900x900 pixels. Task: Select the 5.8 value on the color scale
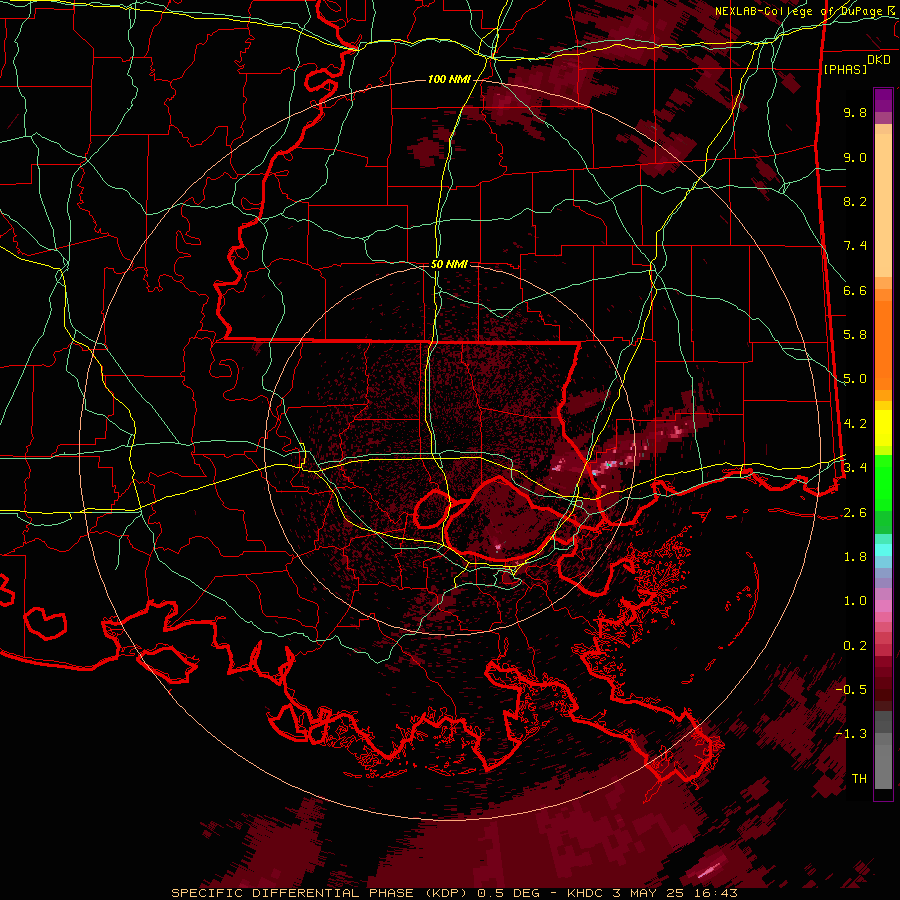(855, 335)
